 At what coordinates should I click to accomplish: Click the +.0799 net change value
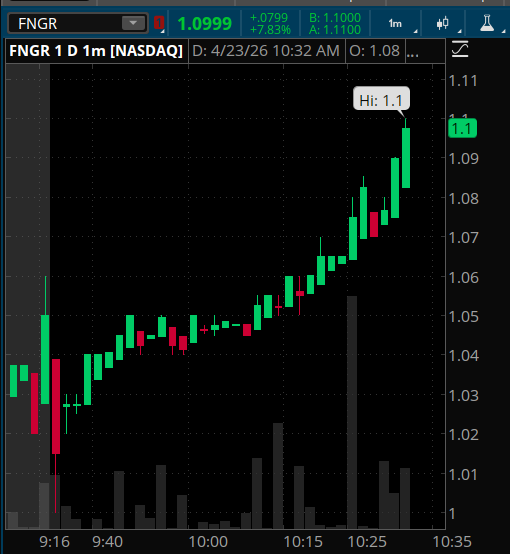tap(269, 18)
